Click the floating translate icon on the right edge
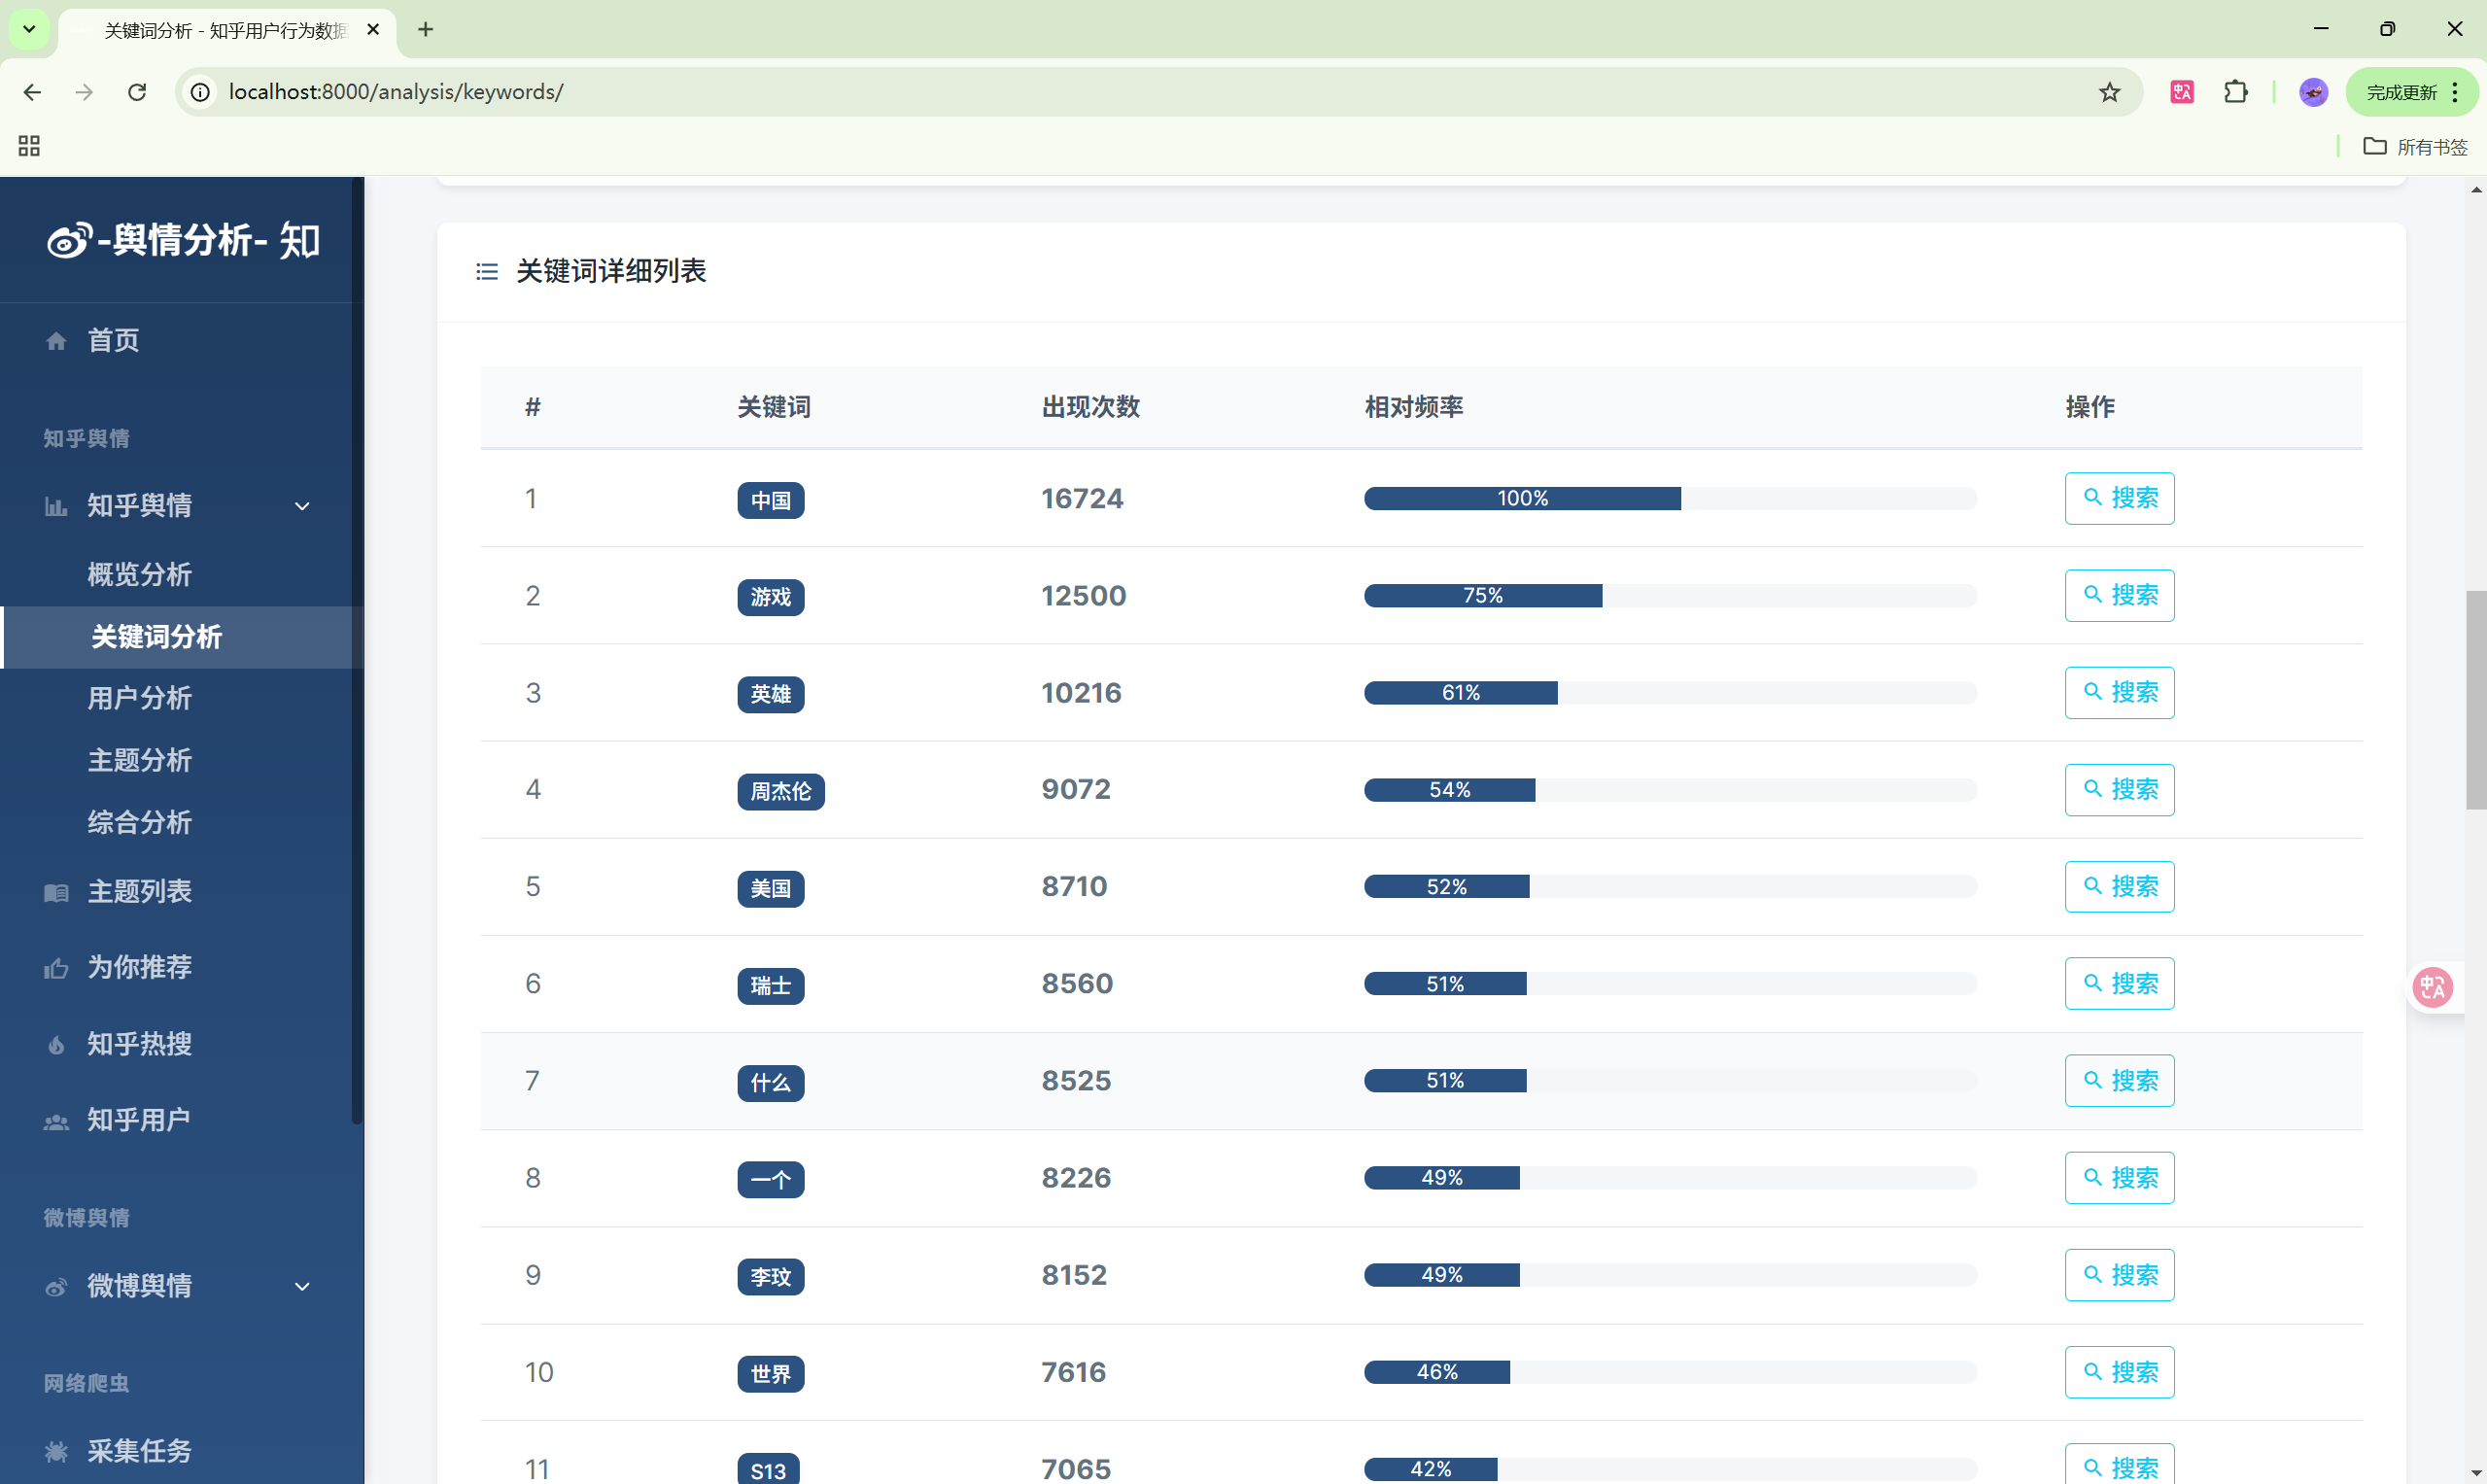 tap(2432, 987)
